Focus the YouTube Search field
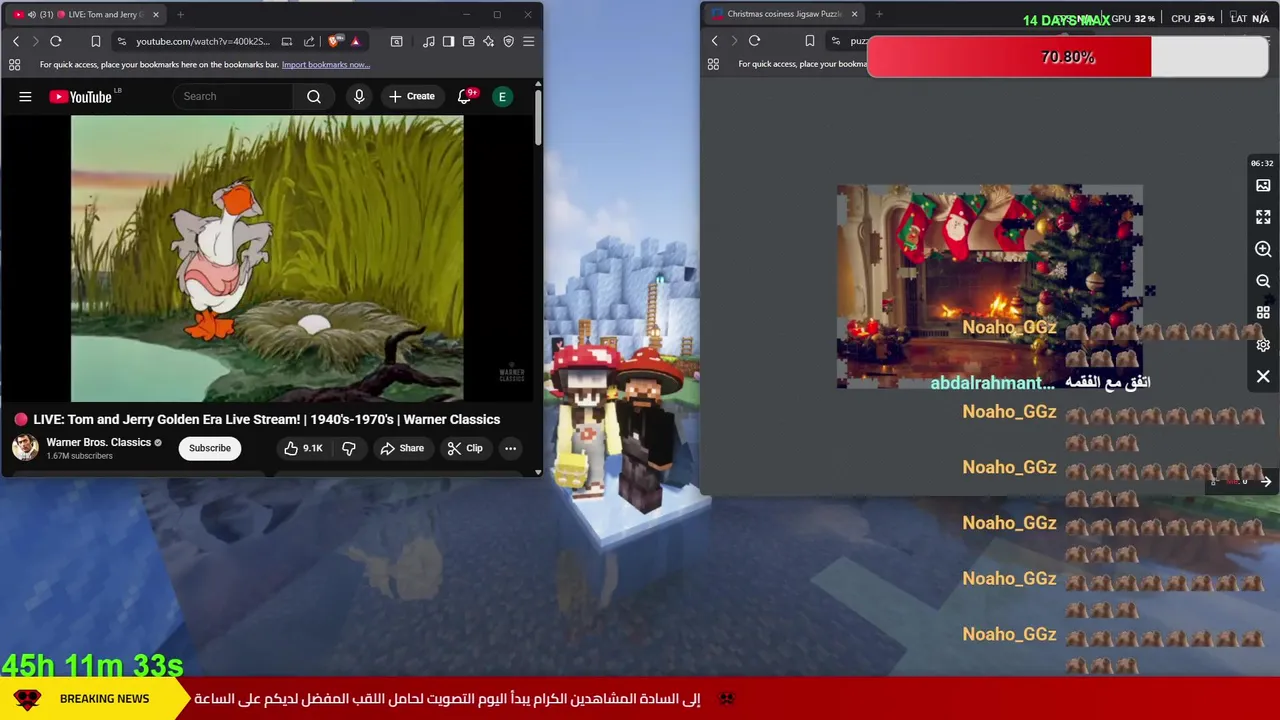Viewport: 1280px width, 720px height. coord(235,96)
